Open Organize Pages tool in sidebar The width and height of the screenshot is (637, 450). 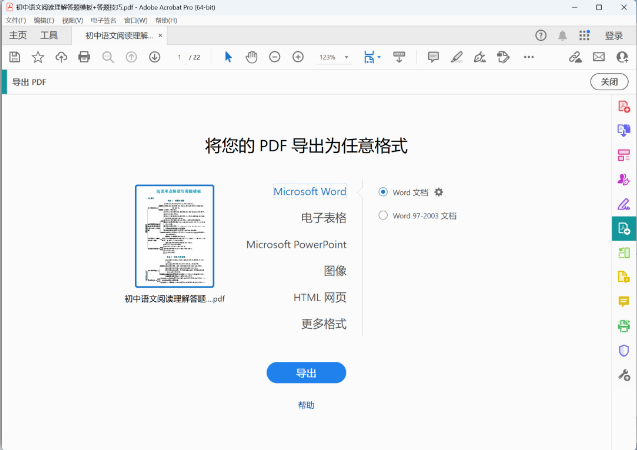(624, 155)
